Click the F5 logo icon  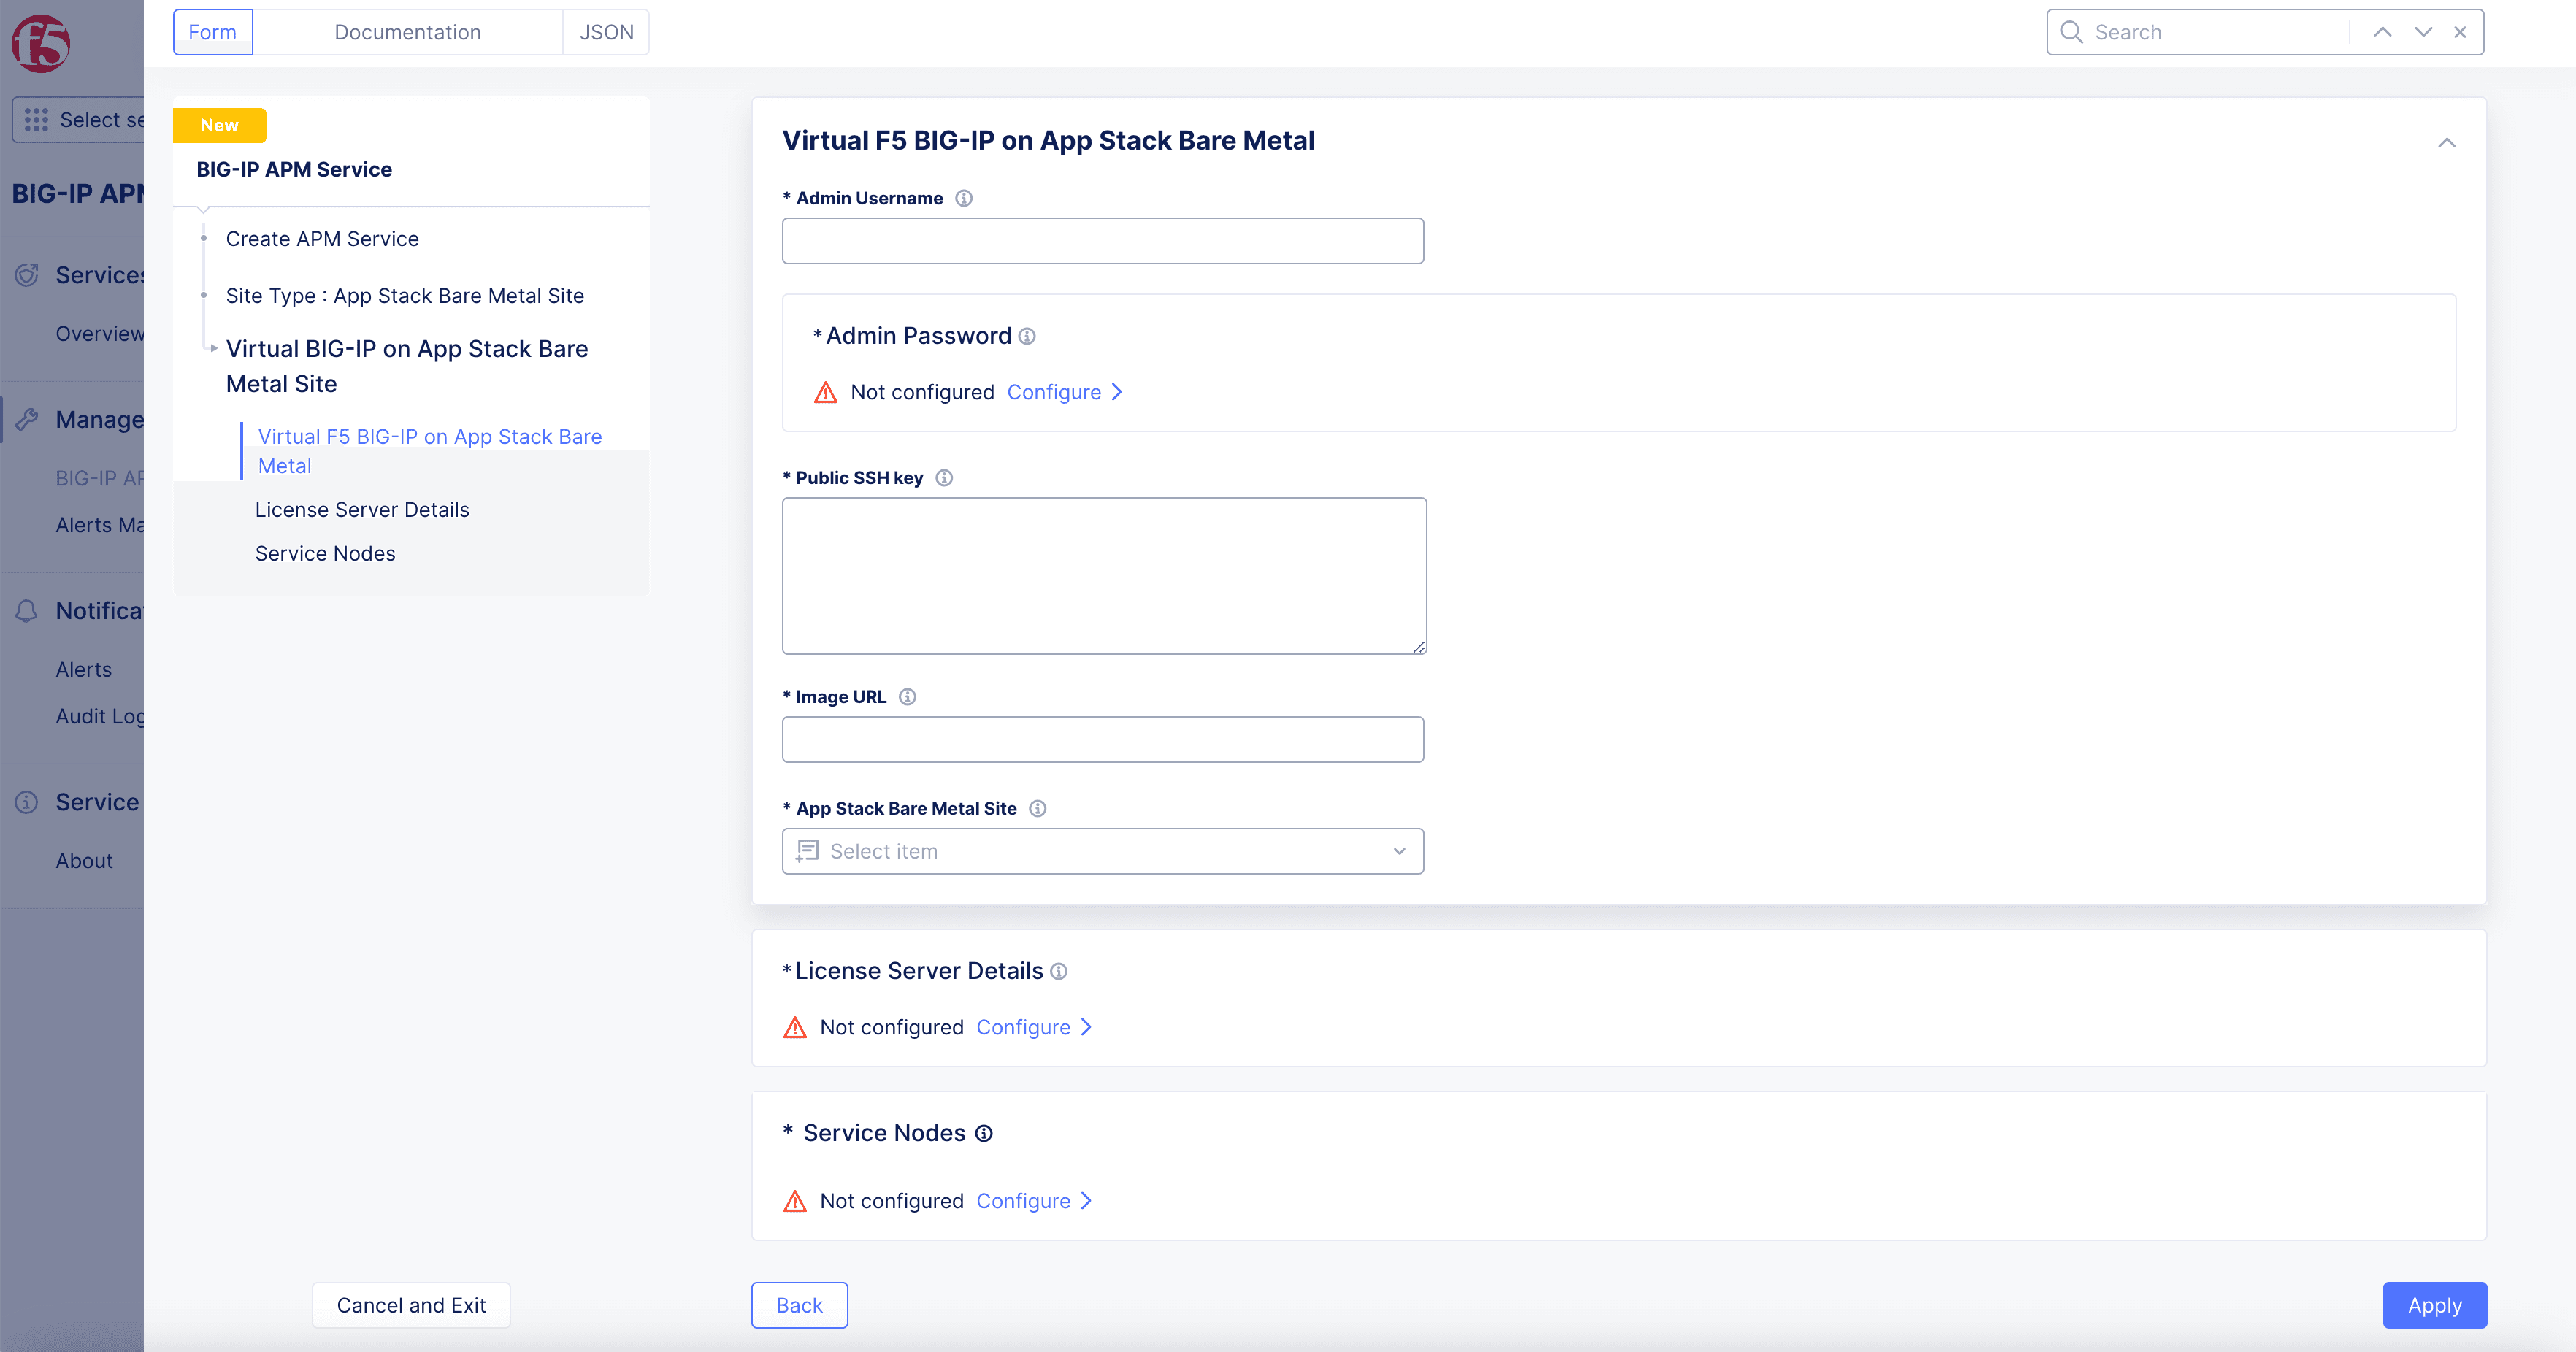(40, 44)
